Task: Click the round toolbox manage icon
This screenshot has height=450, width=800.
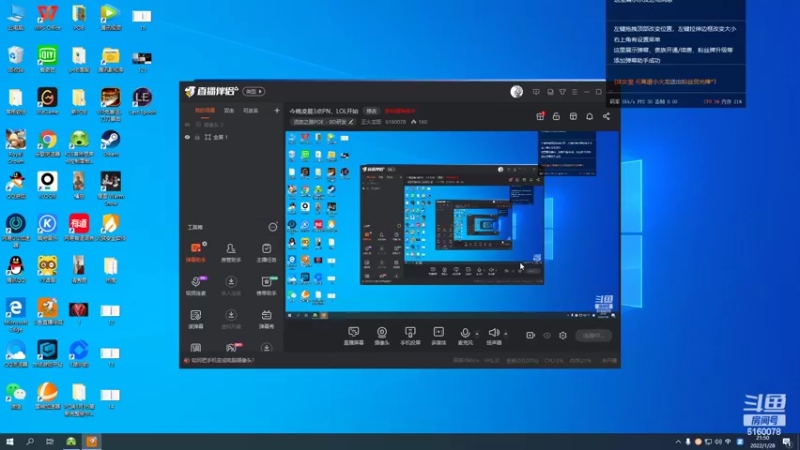Action: tap(272, 227)
